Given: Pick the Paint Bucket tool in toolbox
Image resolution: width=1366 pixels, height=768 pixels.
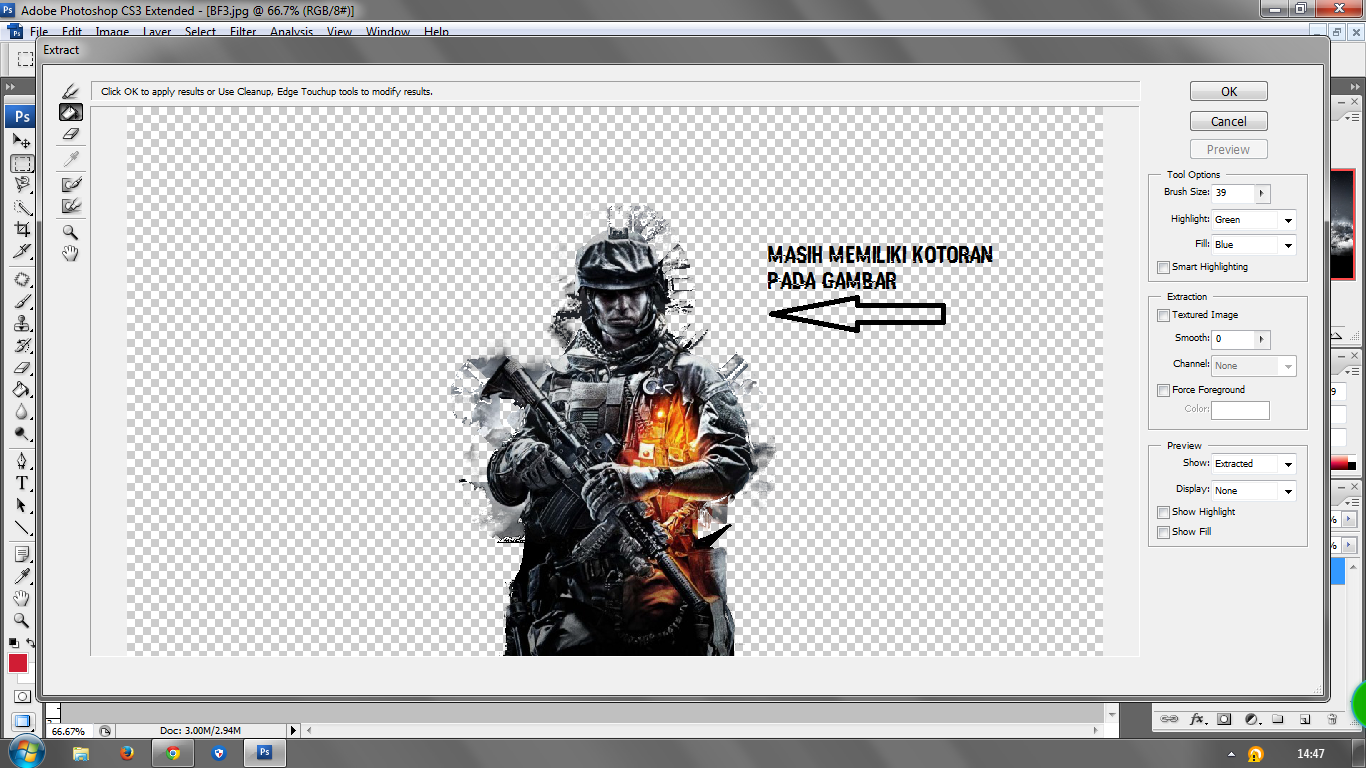Looking at the screenshot, I should click(21, 389).
